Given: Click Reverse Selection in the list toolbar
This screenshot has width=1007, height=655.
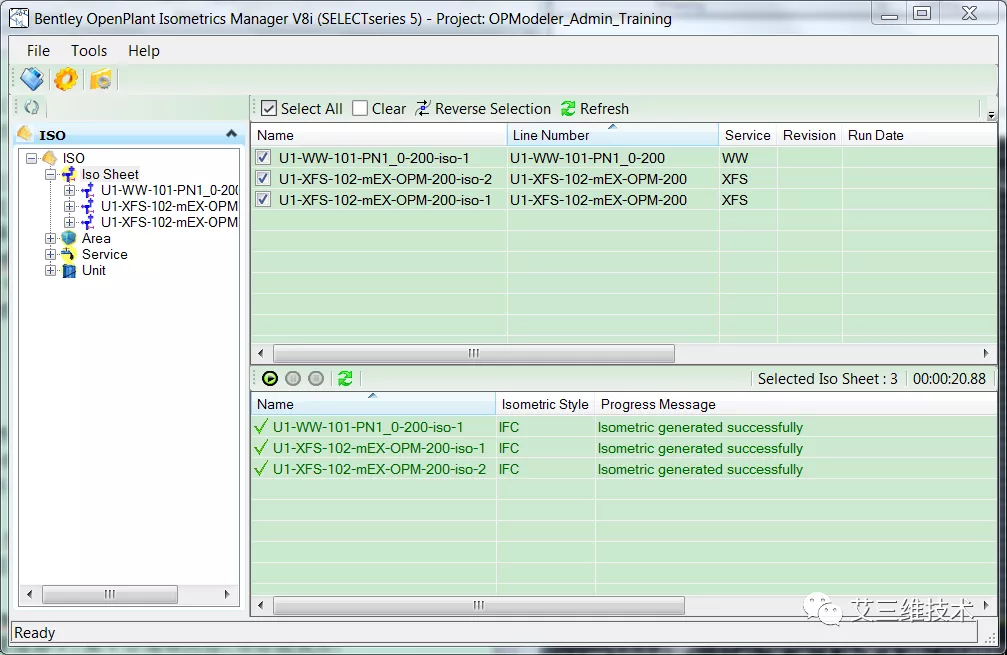Looking at the screenshot, I should (x=482, y=108).
